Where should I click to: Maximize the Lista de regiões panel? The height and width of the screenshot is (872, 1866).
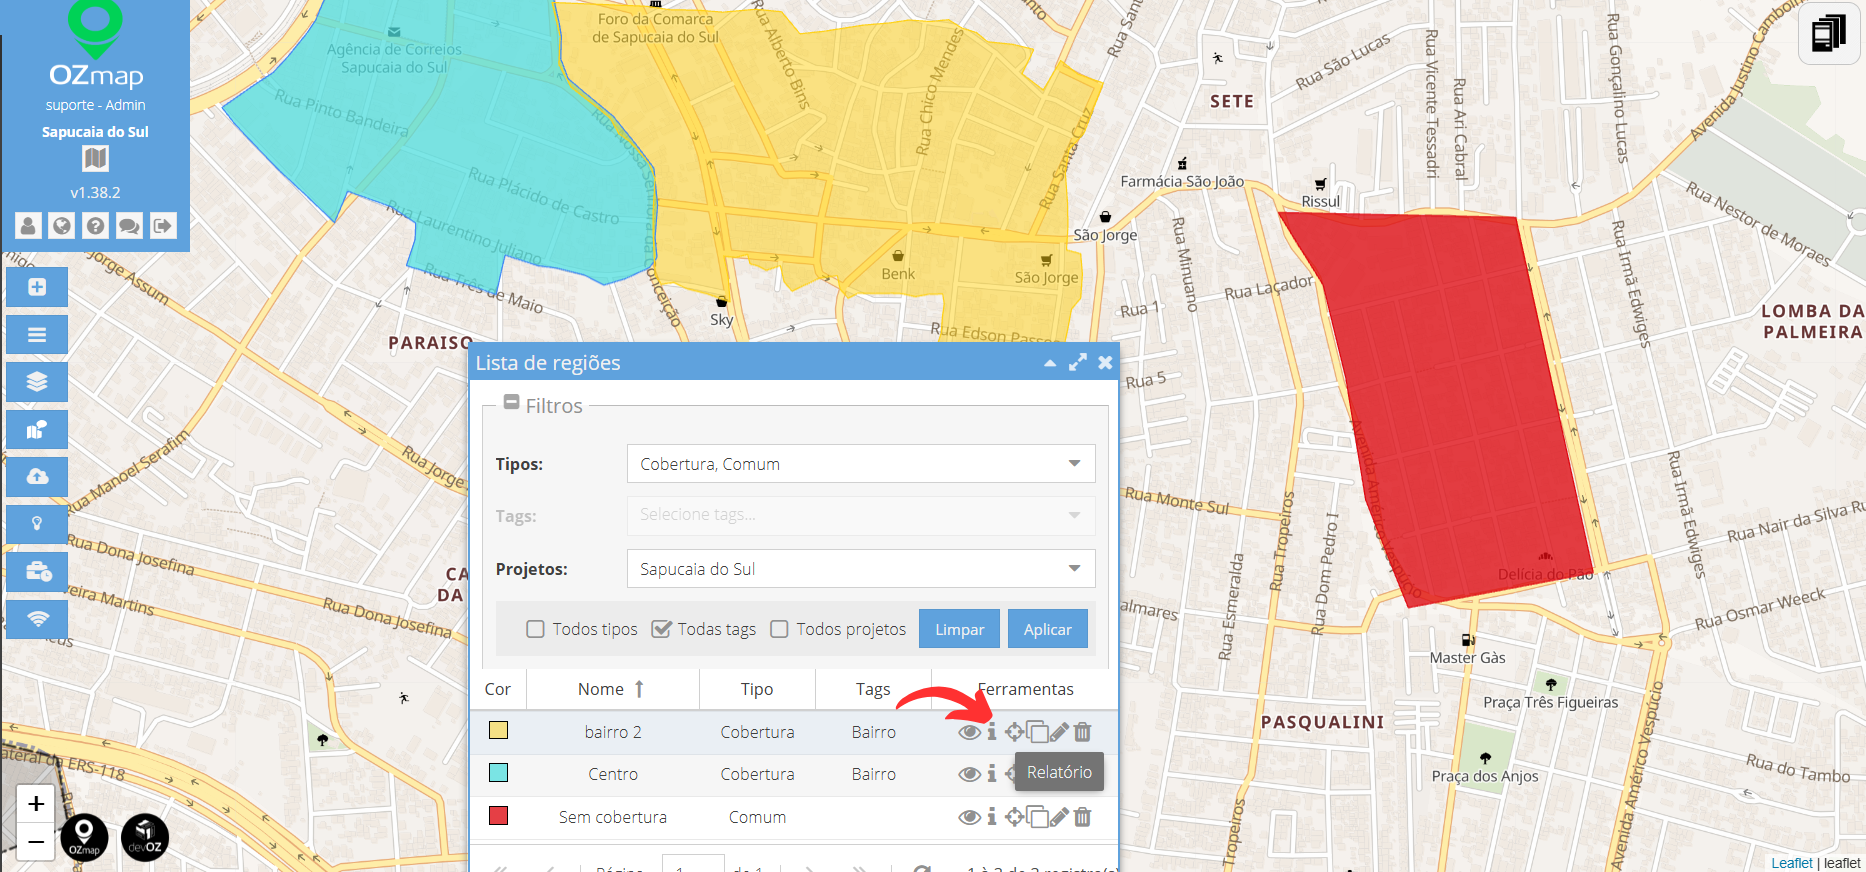pyautogui.click(x=1077, y=363)
